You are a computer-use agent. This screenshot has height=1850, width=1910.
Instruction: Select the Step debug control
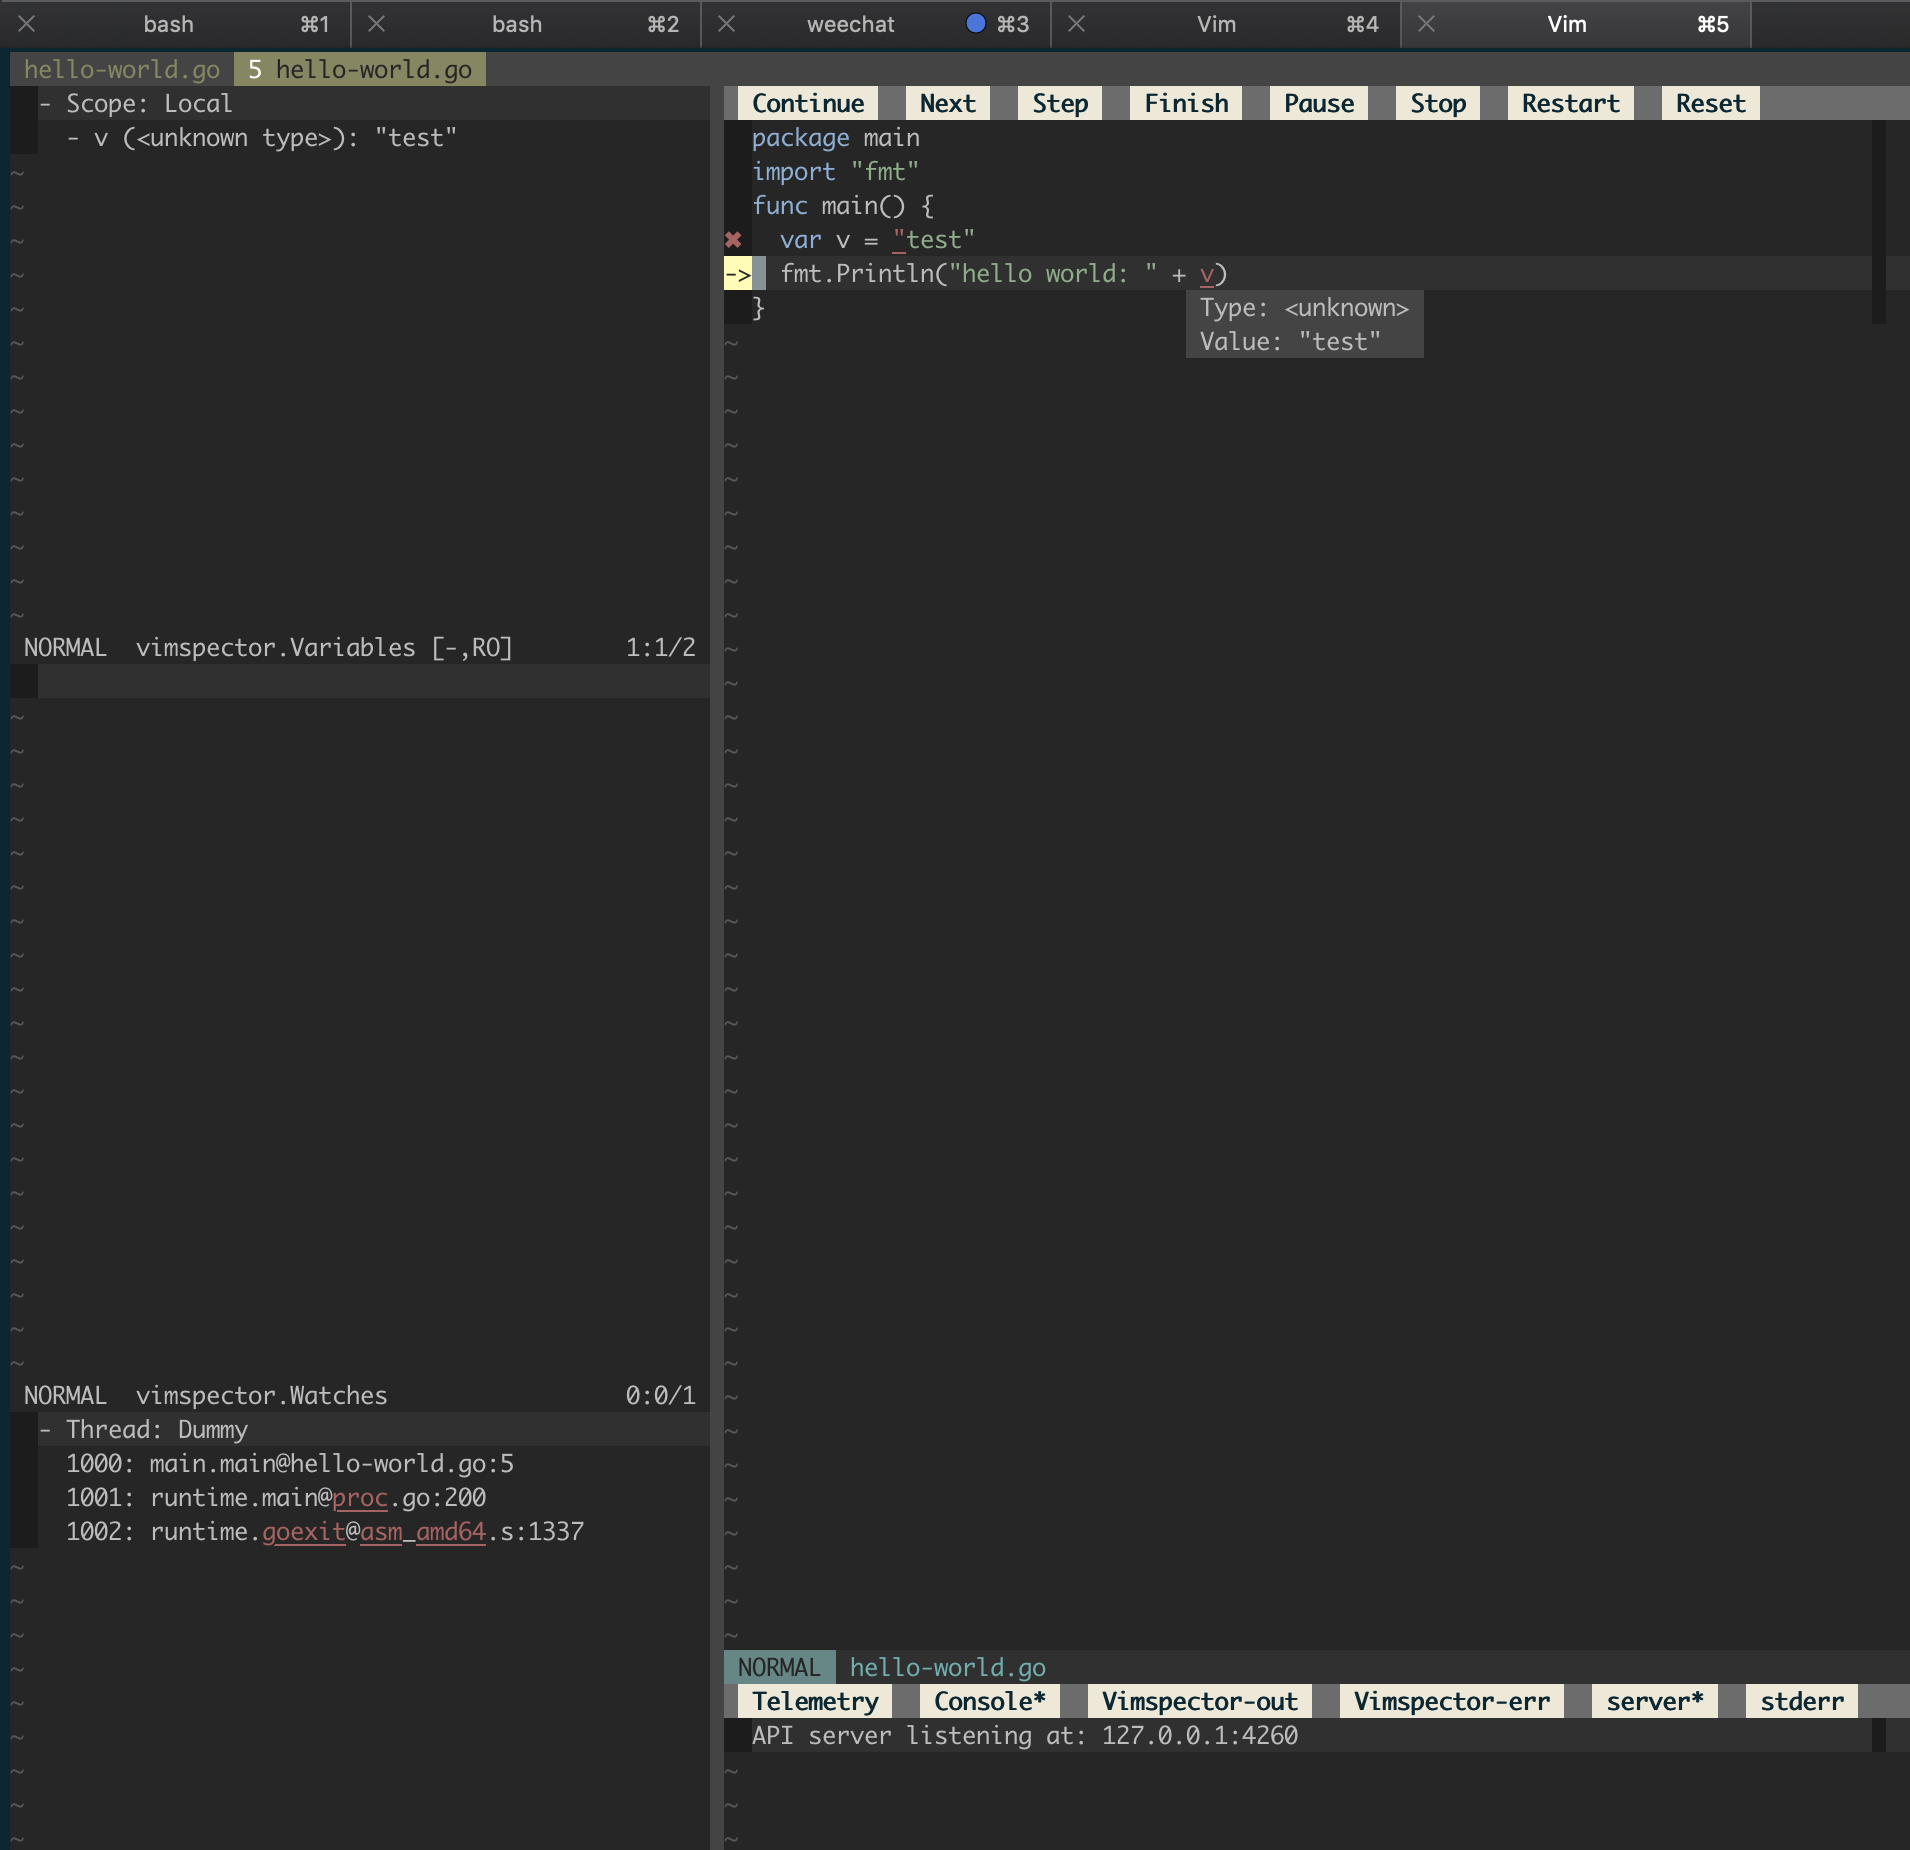tap(1058, 102)
